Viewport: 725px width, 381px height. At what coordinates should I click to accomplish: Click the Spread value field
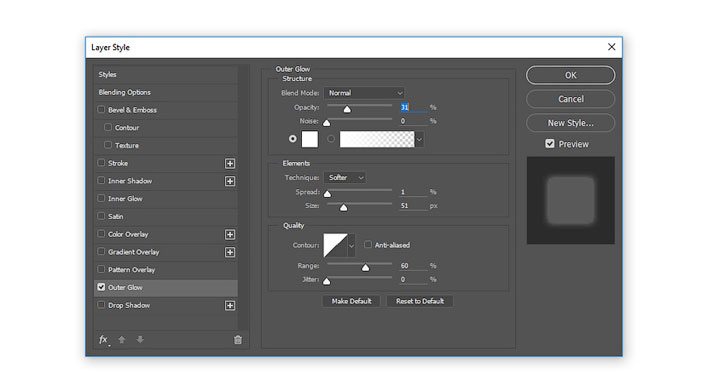[x=413, y=192]
